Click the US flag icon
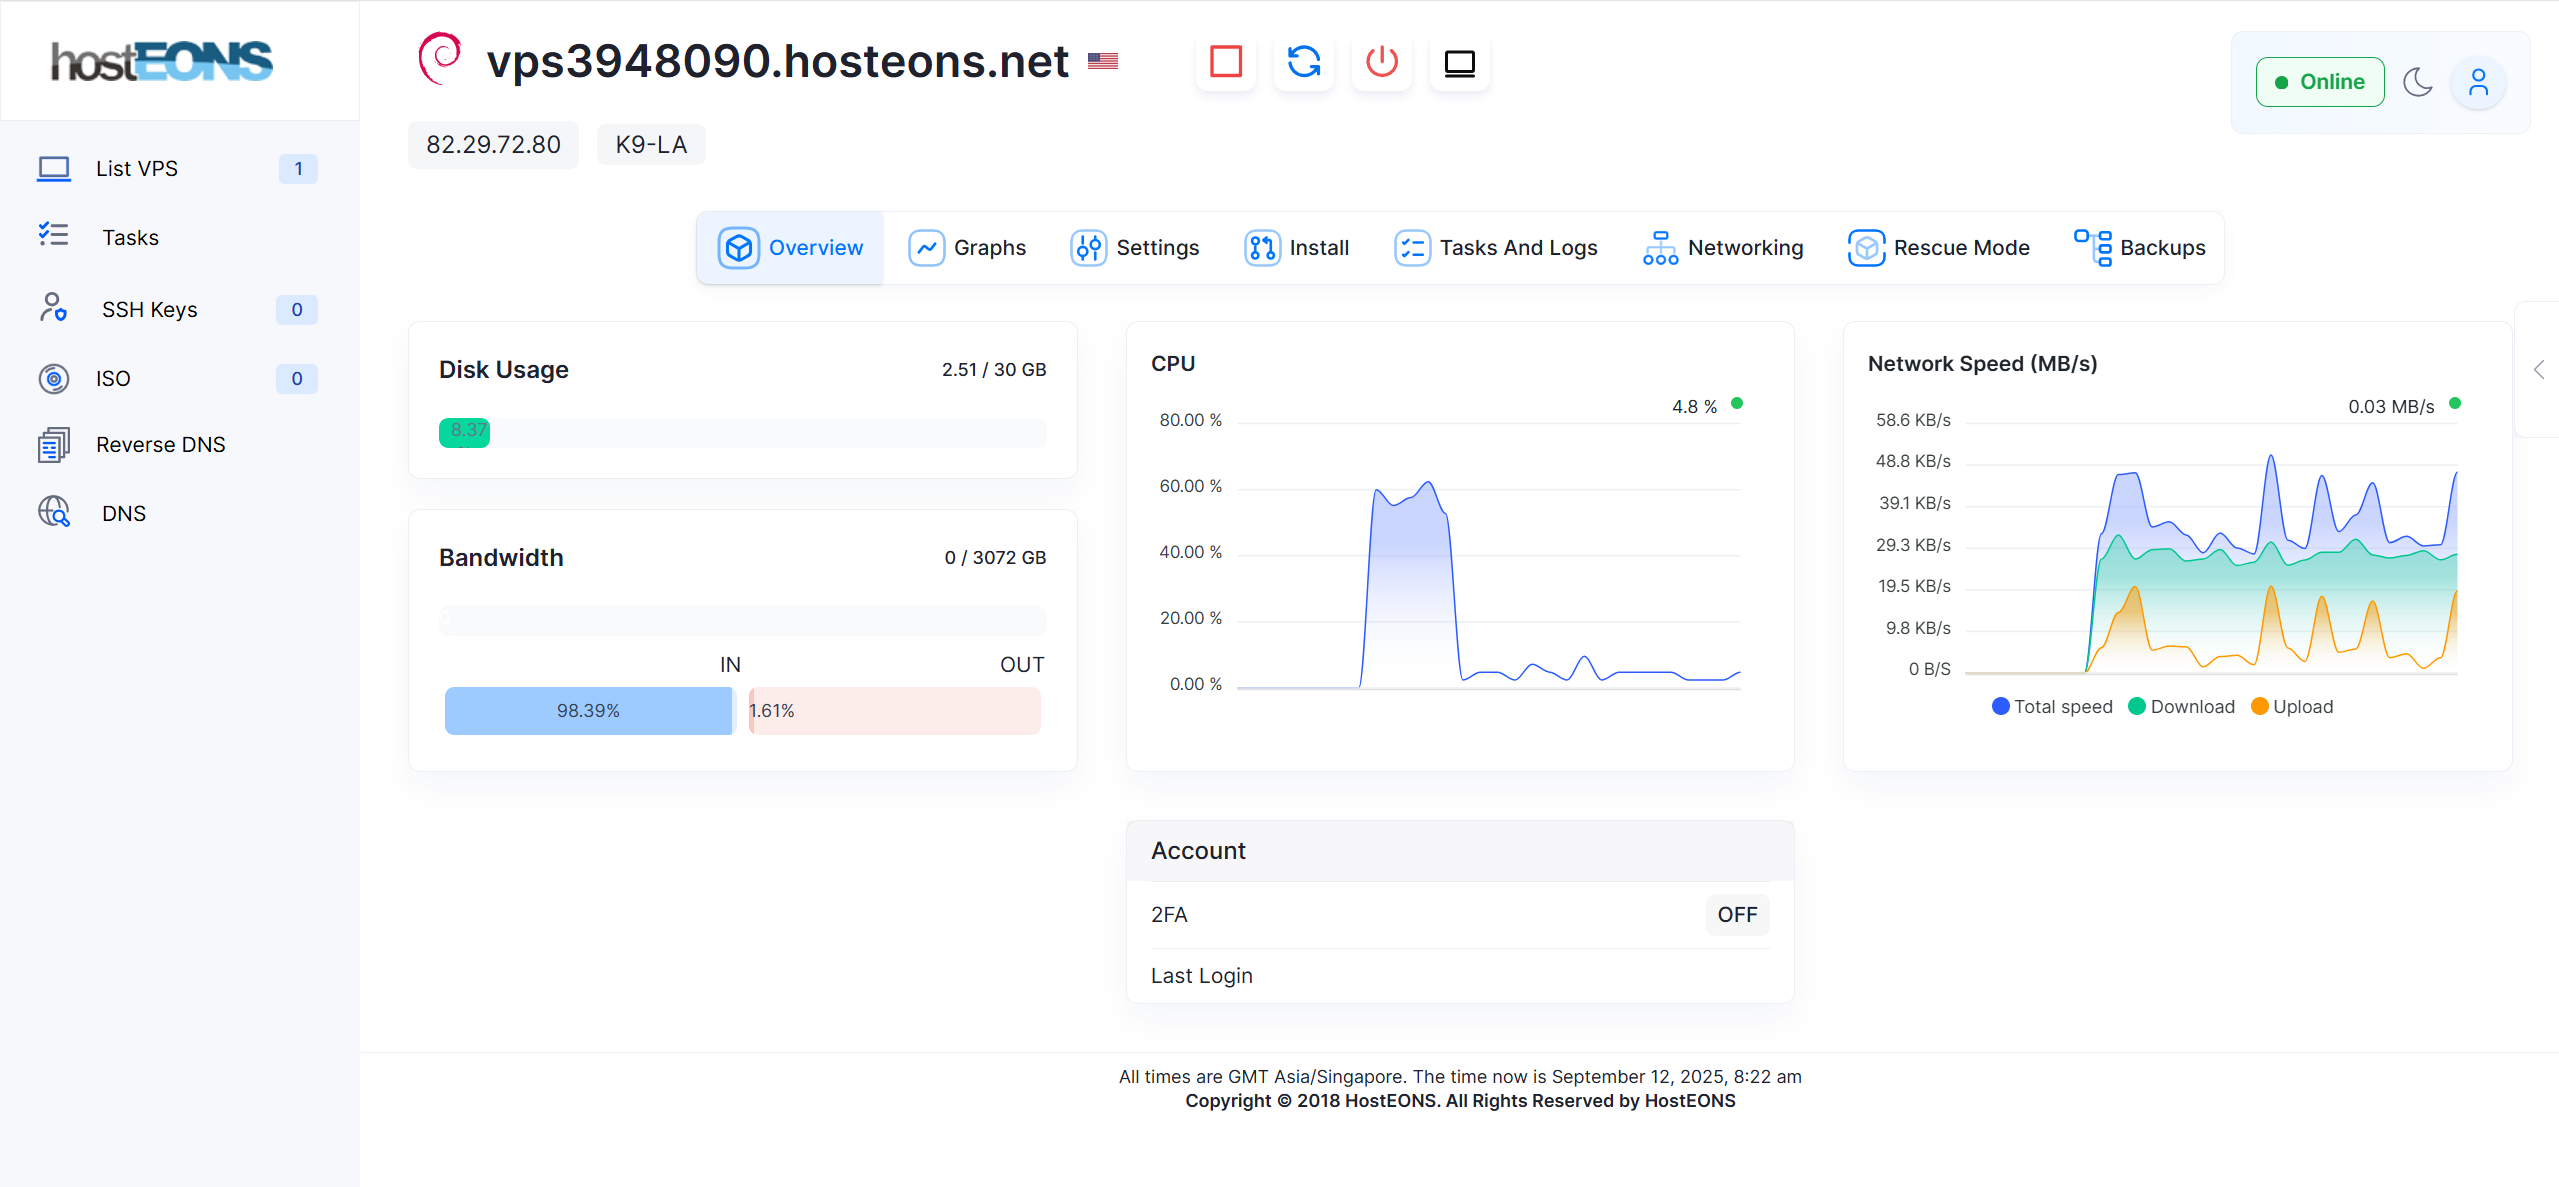Screen dimensions: 2559x1187 pos(1103,61)
